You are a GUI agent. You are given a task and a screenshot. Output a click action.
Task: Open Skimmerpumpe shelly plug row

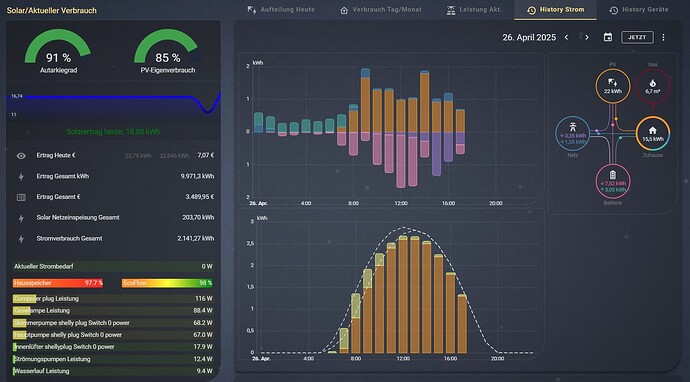coord(113,323)
